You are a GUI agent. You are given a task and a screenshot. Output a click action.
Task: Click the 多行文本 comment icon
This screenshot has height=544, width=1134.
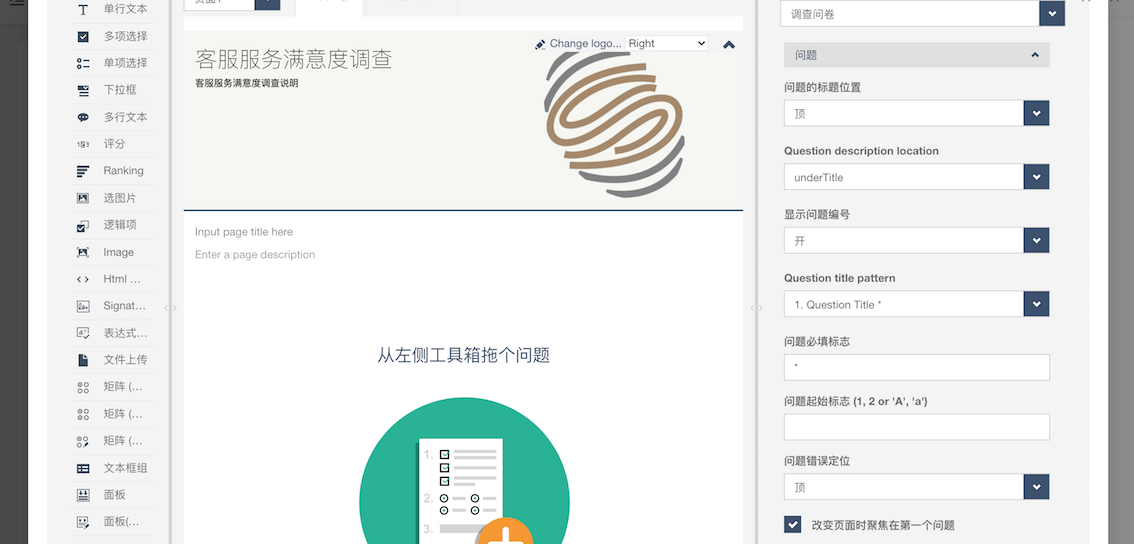(x=83, y=117)
